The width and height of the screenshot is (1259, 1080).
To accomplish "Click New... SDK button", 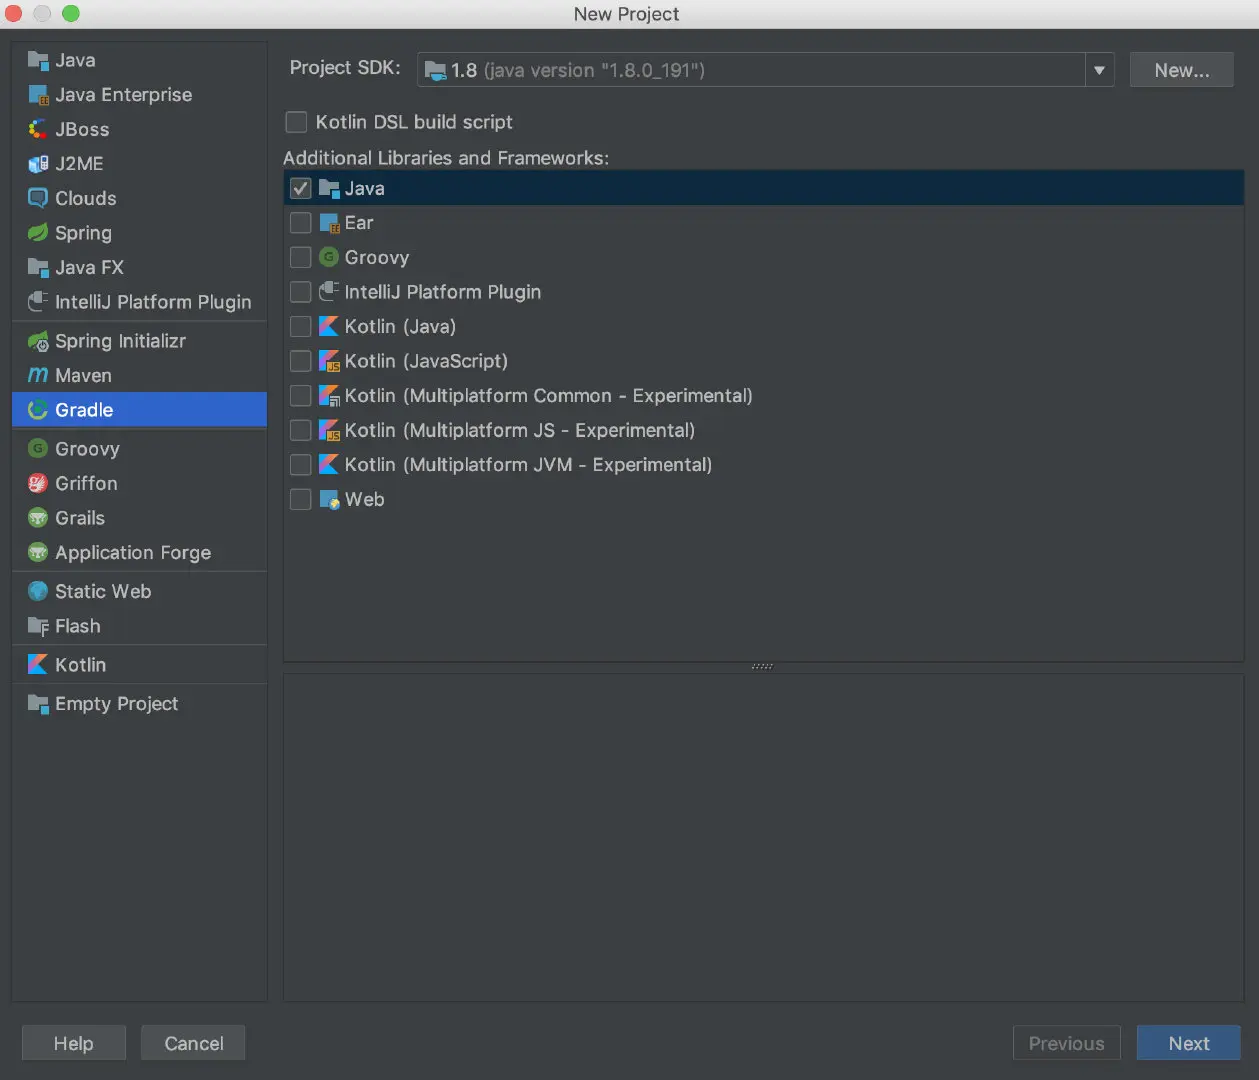I will pyautogui.click(x=1181, y=70).
